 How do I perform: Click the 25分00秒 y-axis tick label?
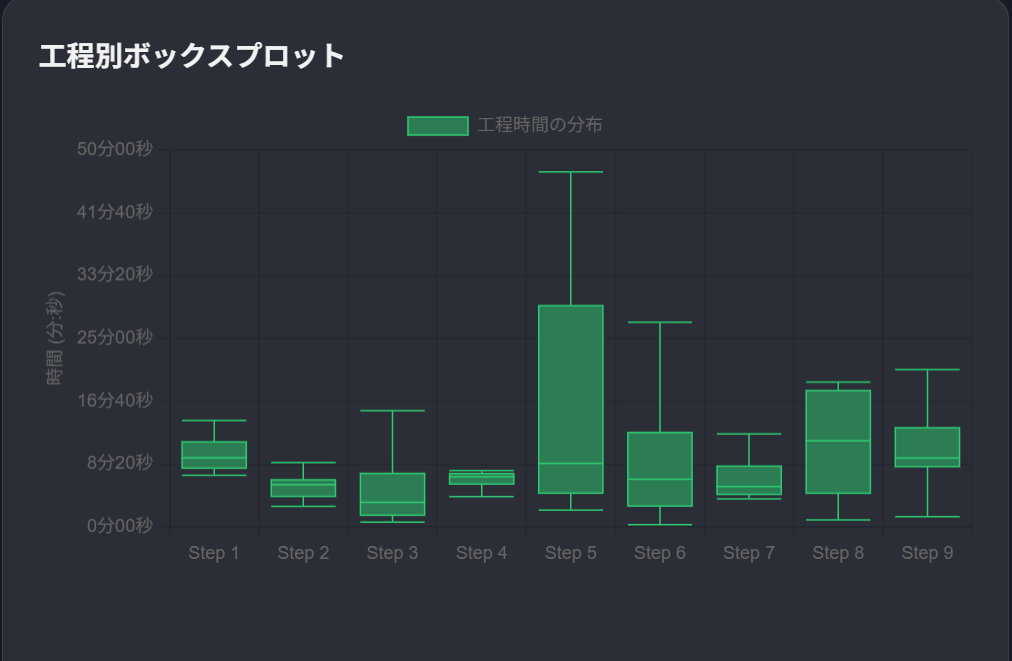coord(114,337)
